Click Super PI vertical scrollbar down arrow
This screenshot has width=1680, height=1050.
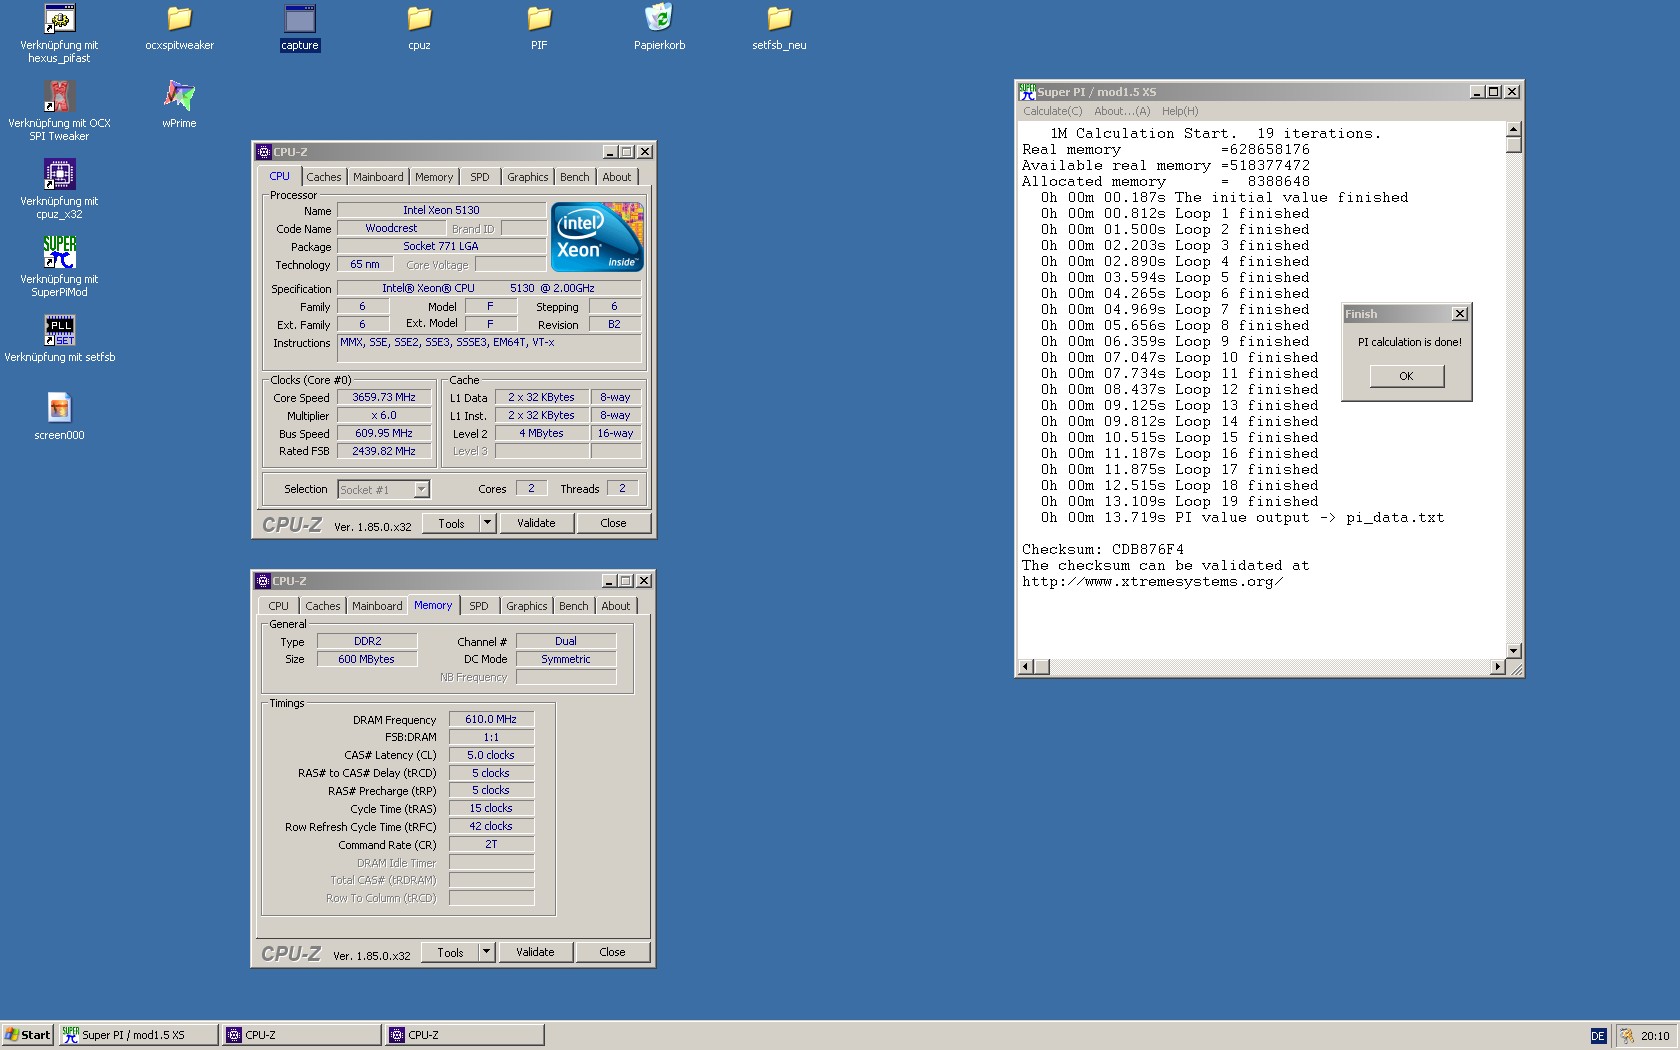point(1514,651)
